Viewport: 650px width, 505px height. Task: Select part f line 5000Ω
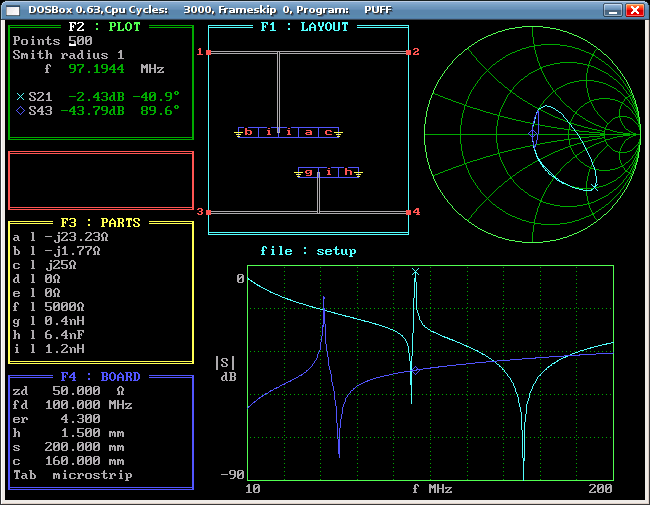point(49,307)
